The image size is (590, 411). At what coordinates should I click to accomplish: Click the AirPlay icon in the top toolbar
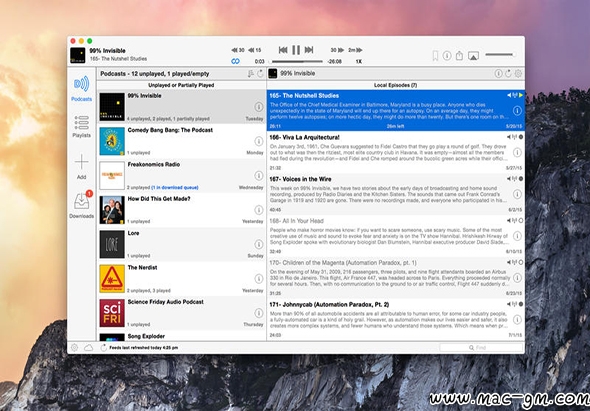click(x=473, y=56)
